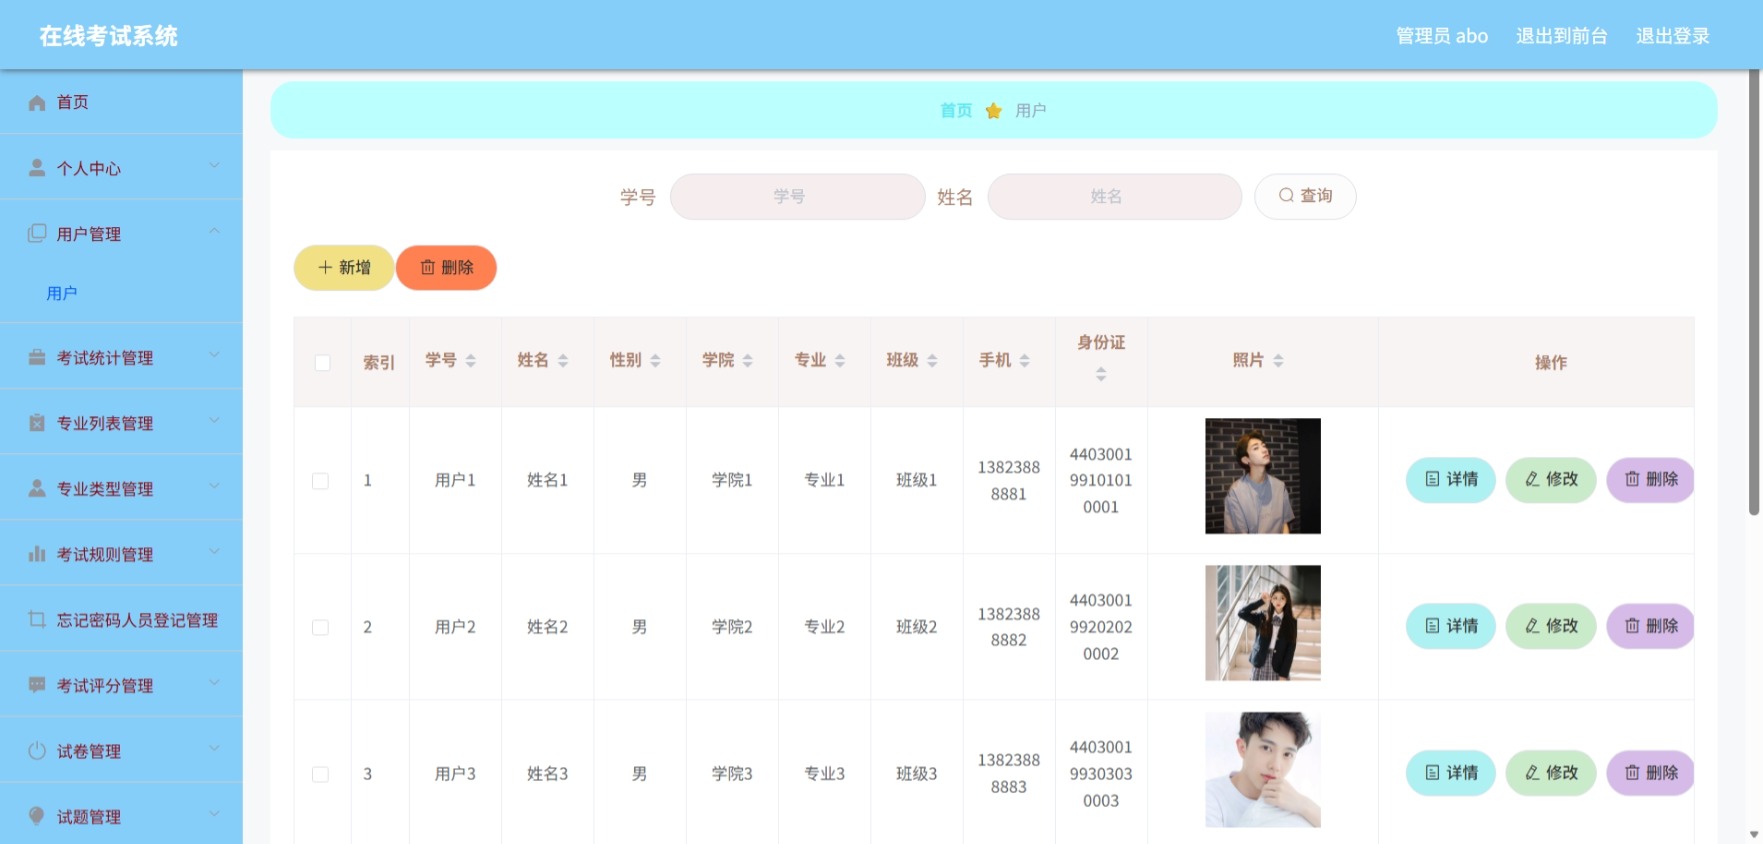Tick the select-all checkbox in table header

point(322,363)
